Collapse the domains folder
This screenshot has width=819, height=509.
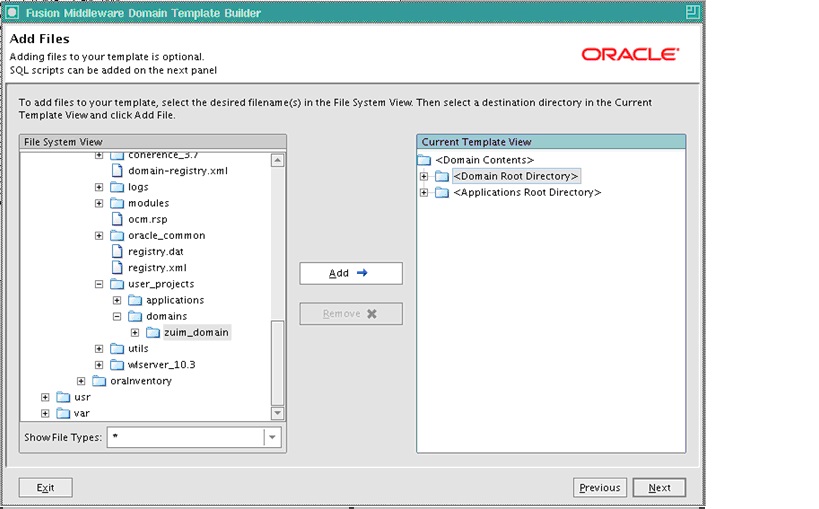[x=117, y=317]
